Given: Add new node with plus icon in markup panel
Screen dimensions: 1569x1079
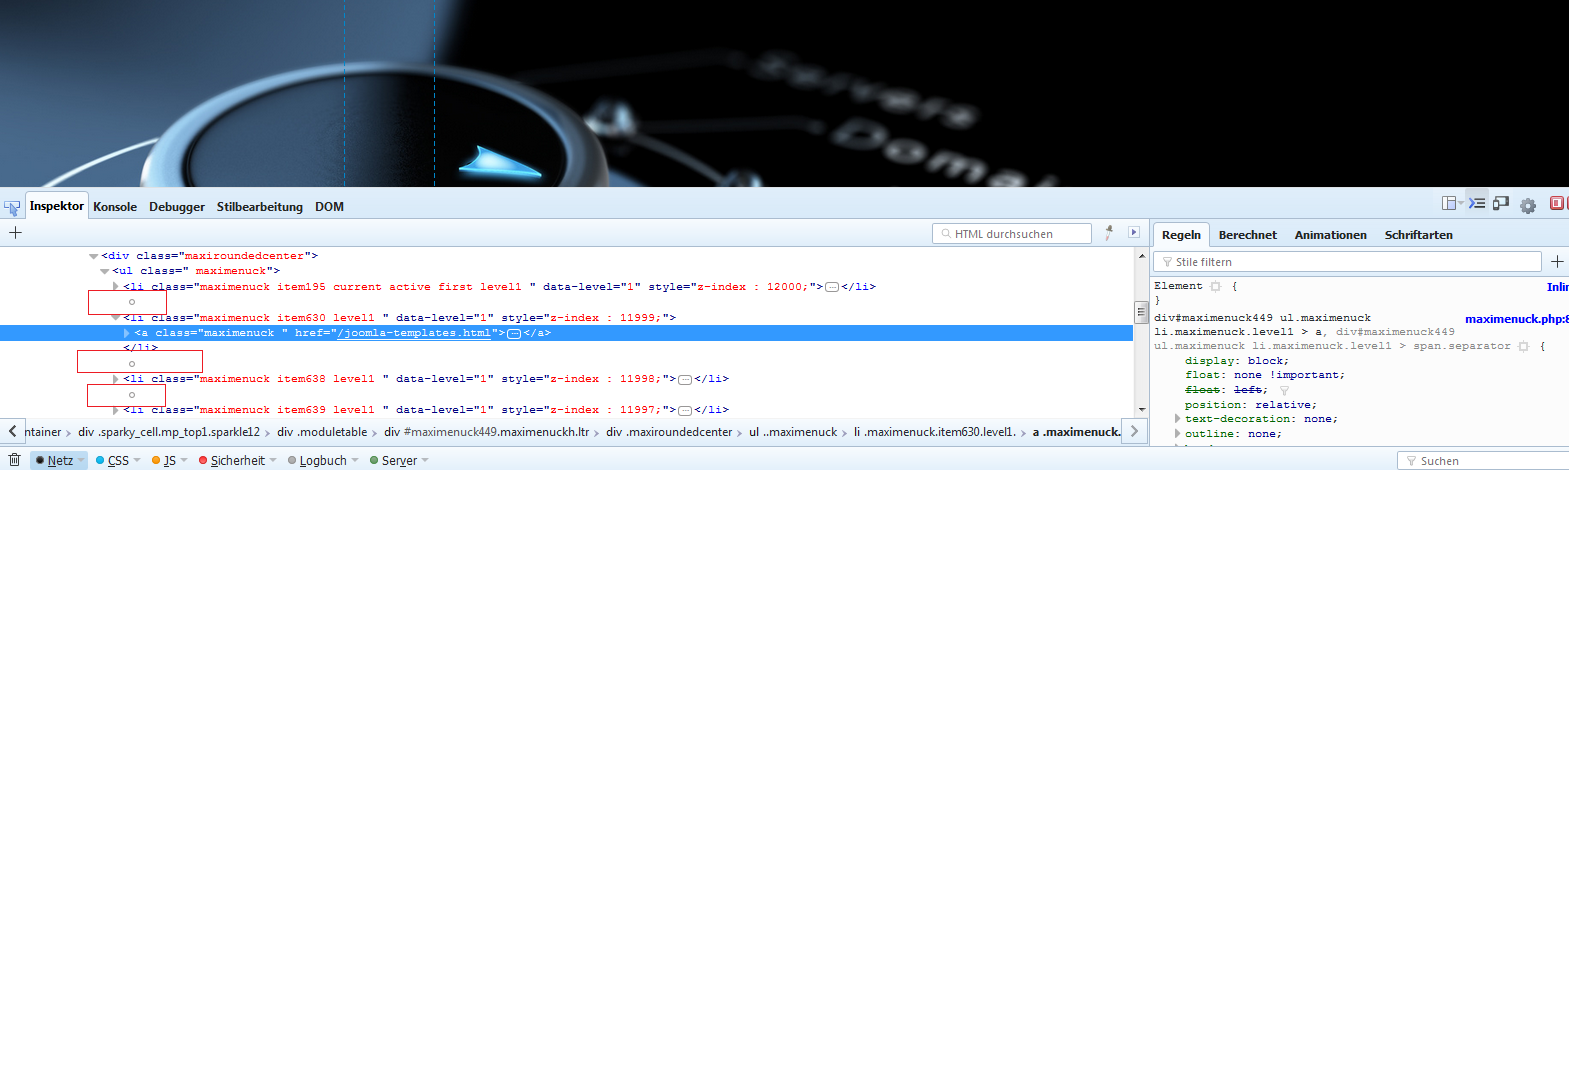Looking at the screenshot, I should (15, 232).
